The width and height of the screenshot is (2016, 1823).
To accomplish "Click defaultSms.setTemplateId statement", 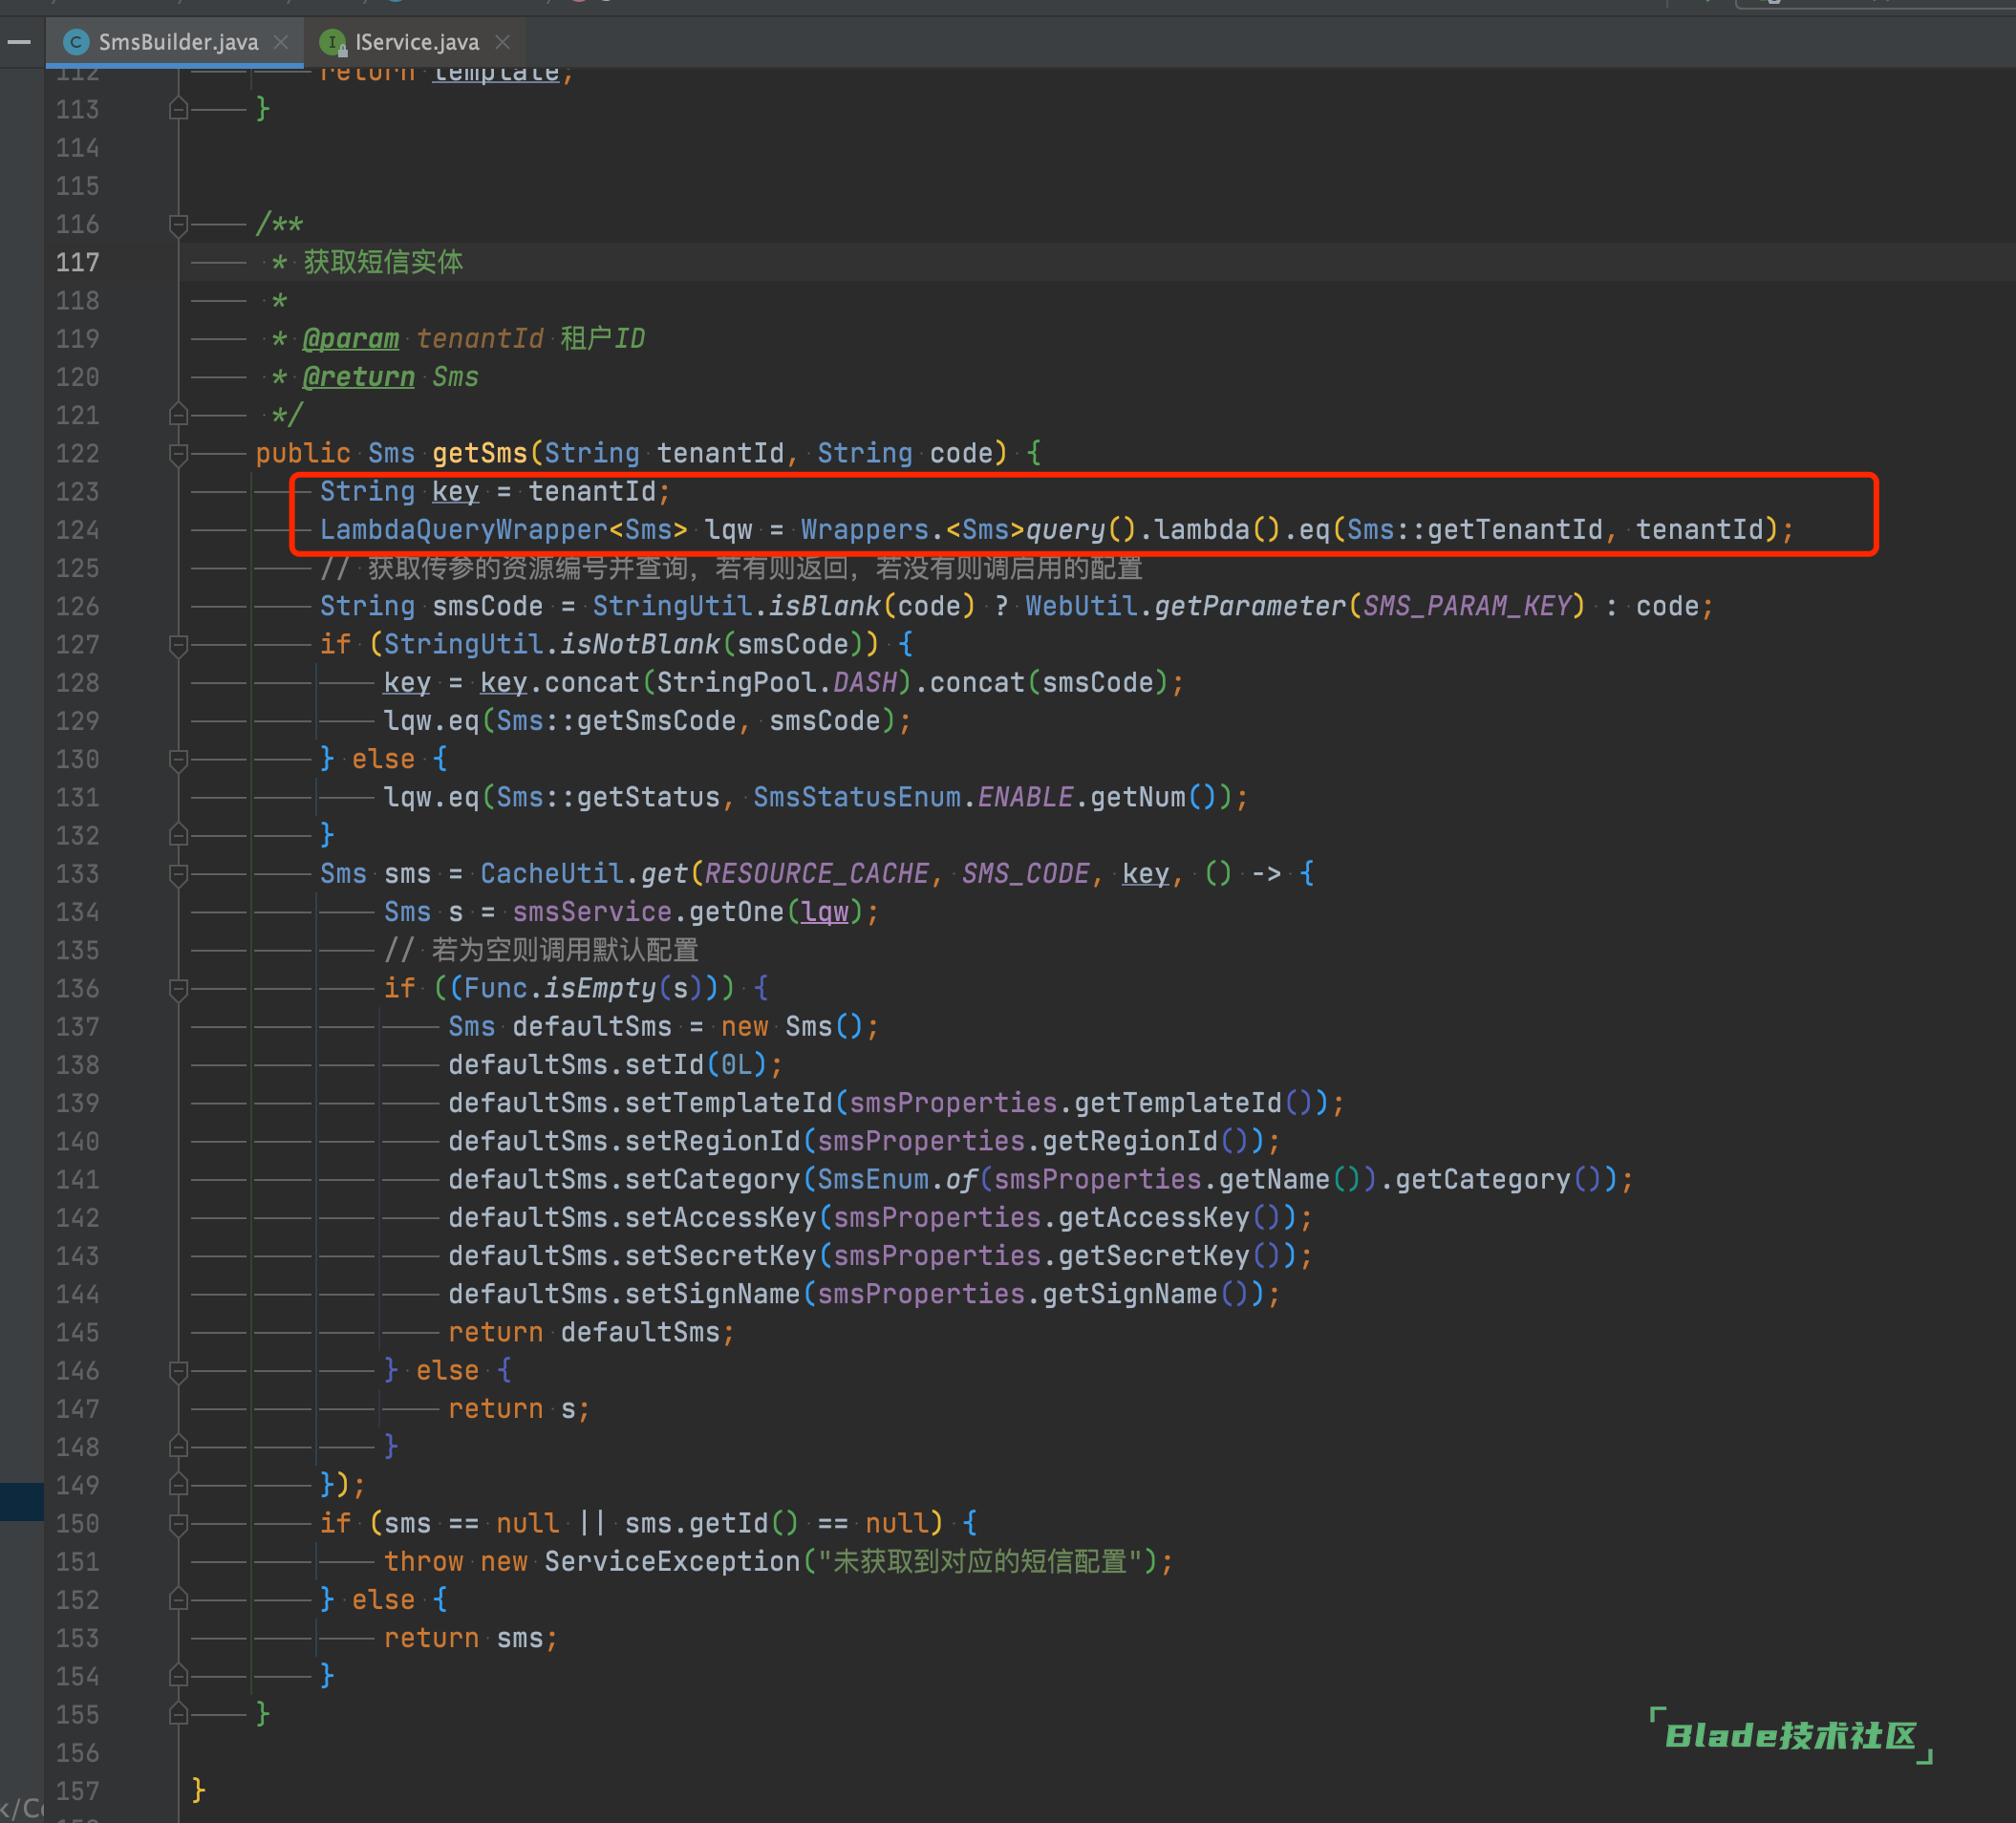I will coord(896,1103).
